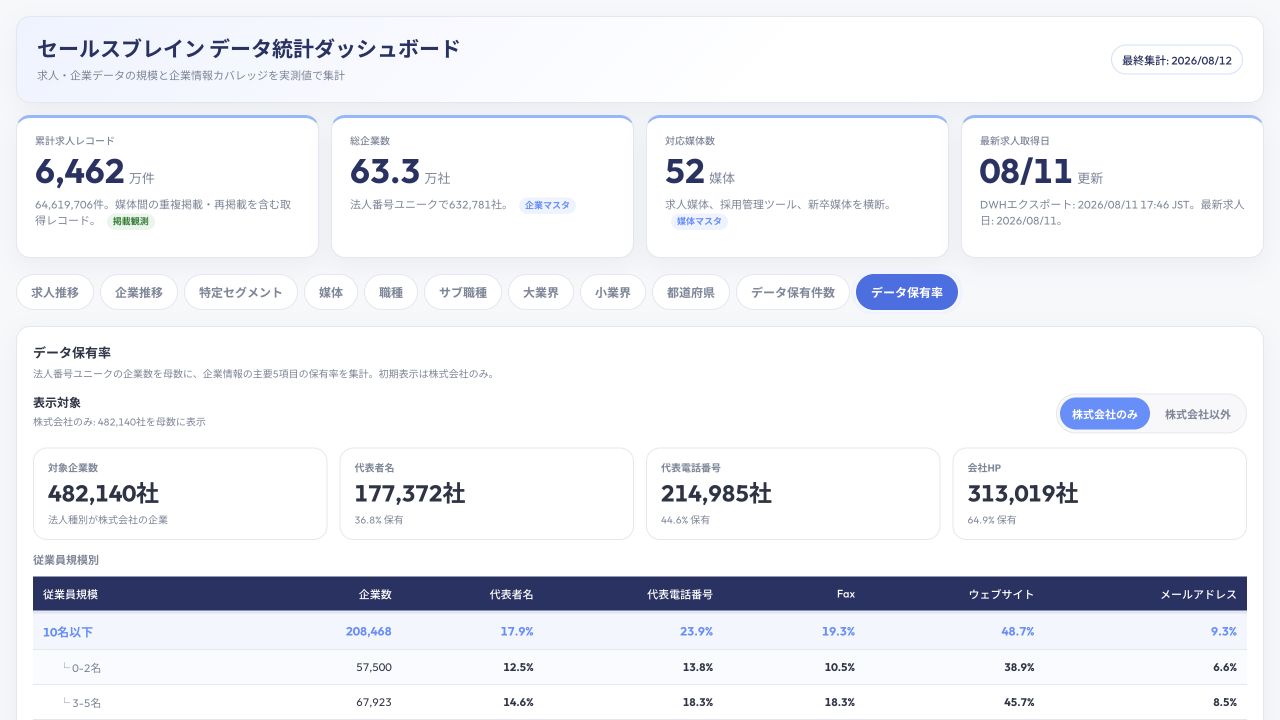
Task: Select the サブ職種 tab
Action: pos(463,293)
